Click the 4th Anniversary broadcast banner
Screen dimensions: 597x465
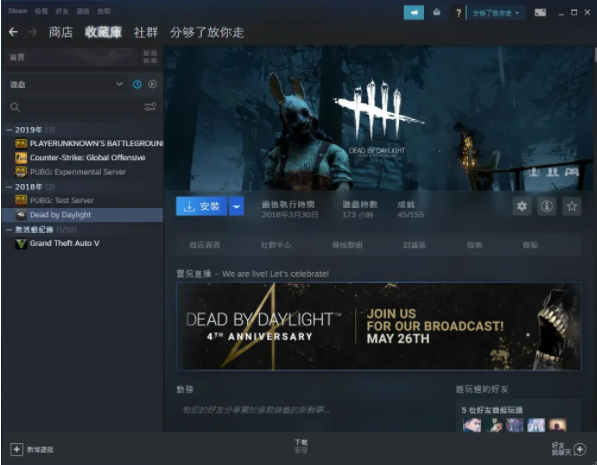378,326
